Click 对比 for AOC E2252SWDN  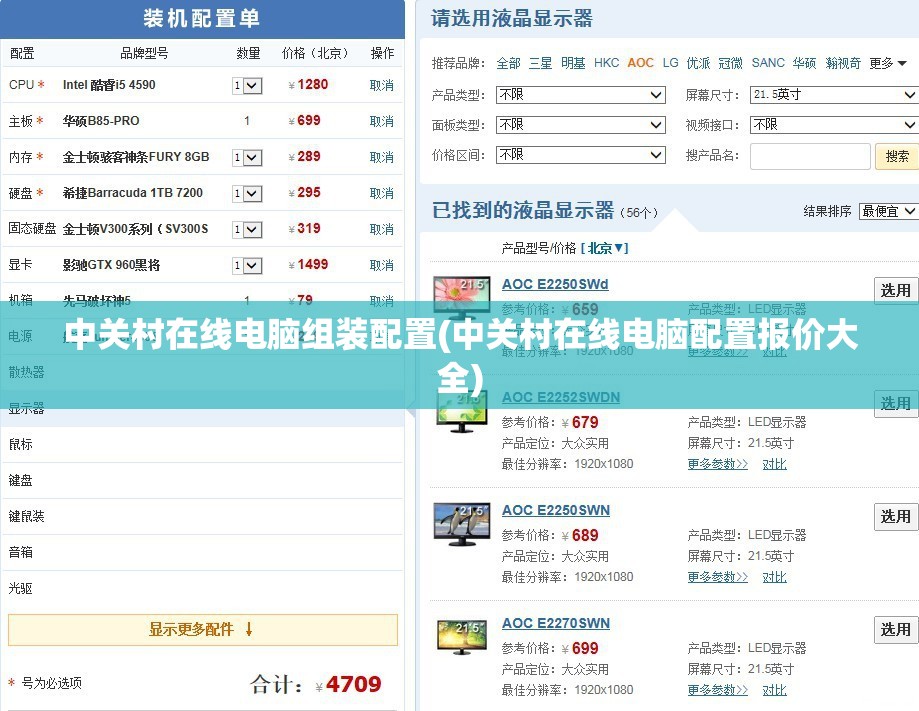[774, 464]
